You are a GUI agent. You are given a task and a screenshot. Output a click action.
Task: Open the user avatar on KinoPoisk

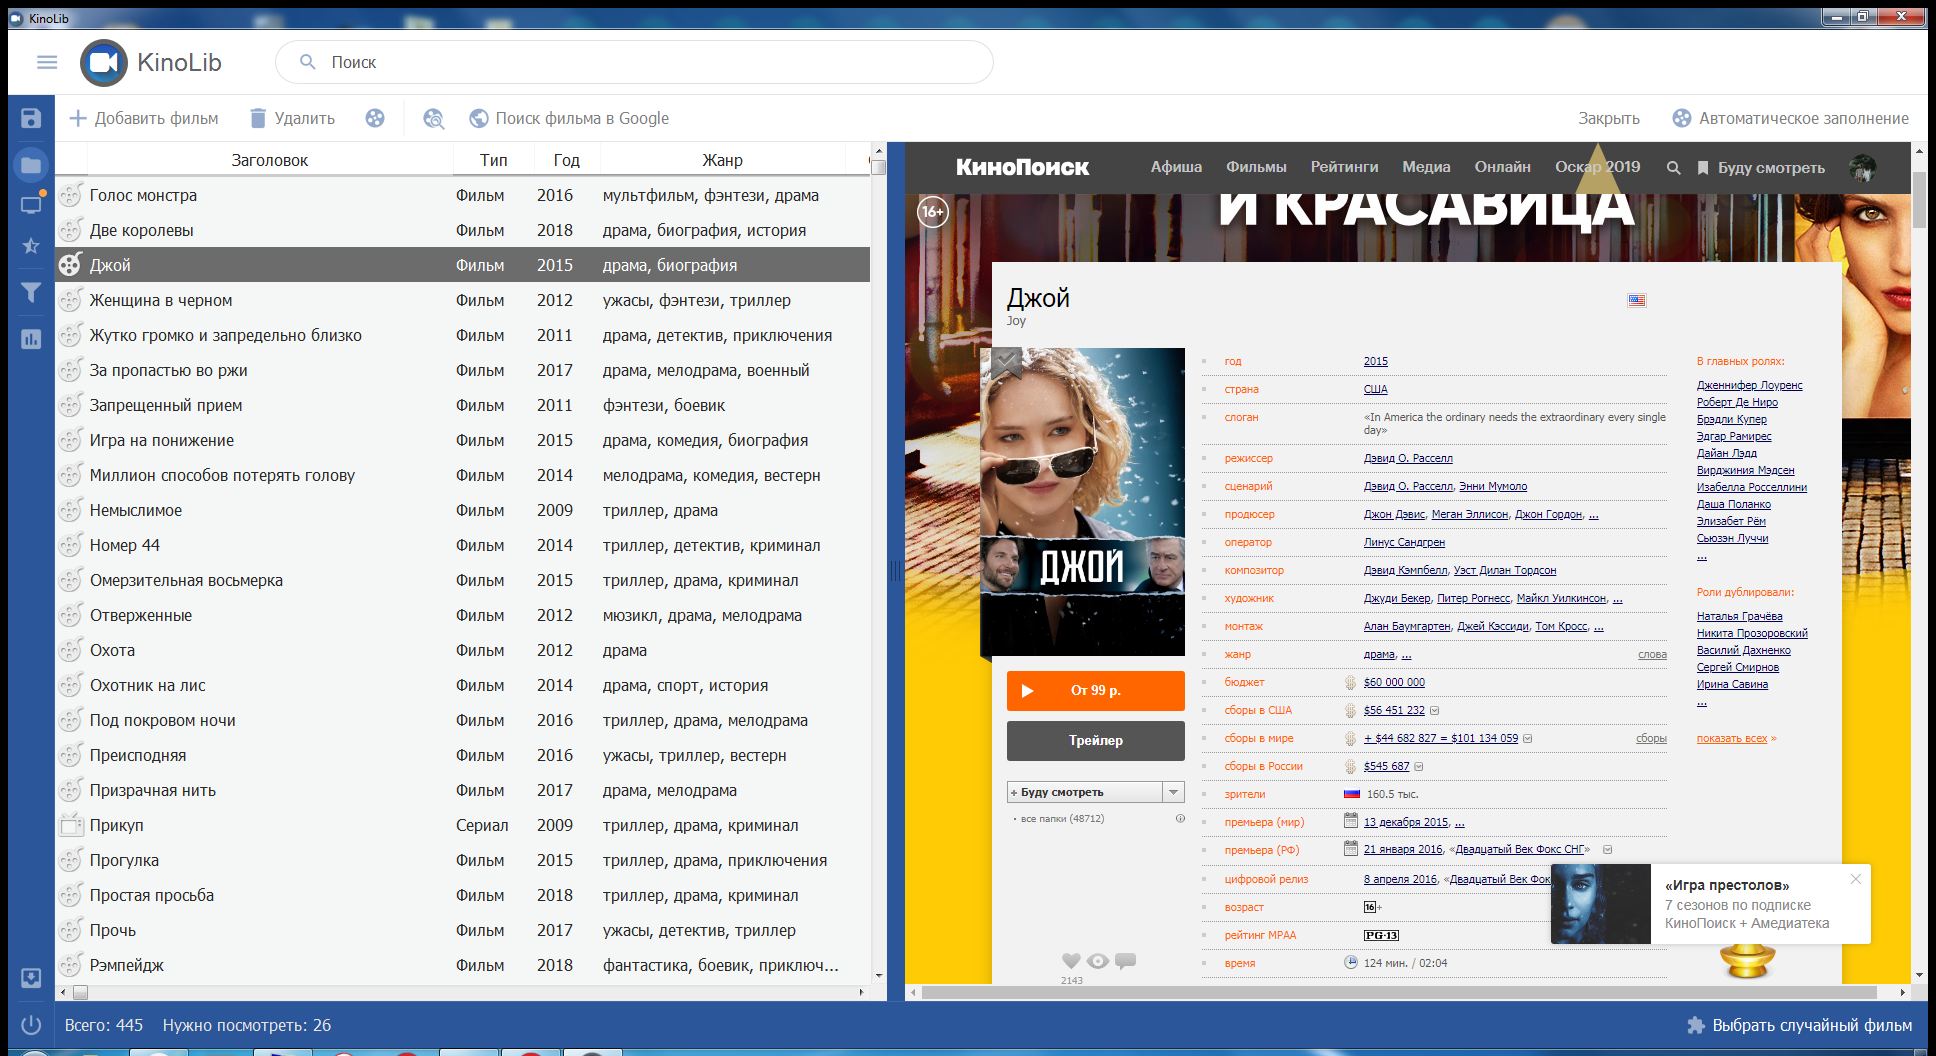pos(1862,168)
